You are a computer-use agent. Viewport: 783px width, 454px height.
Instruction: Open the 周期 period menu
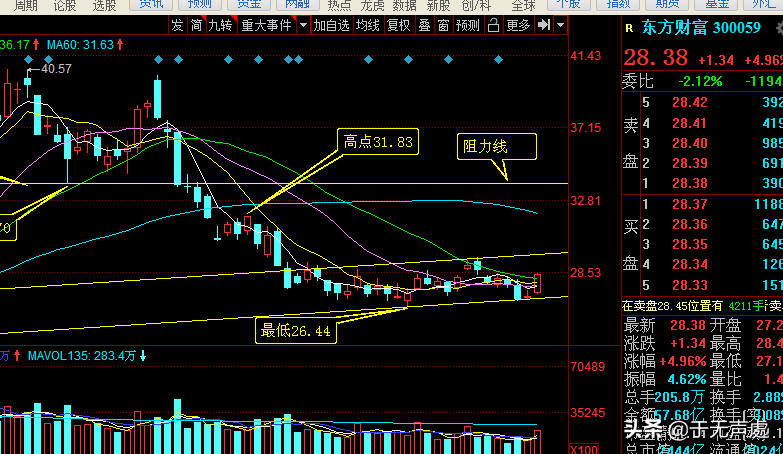(26, 5)
